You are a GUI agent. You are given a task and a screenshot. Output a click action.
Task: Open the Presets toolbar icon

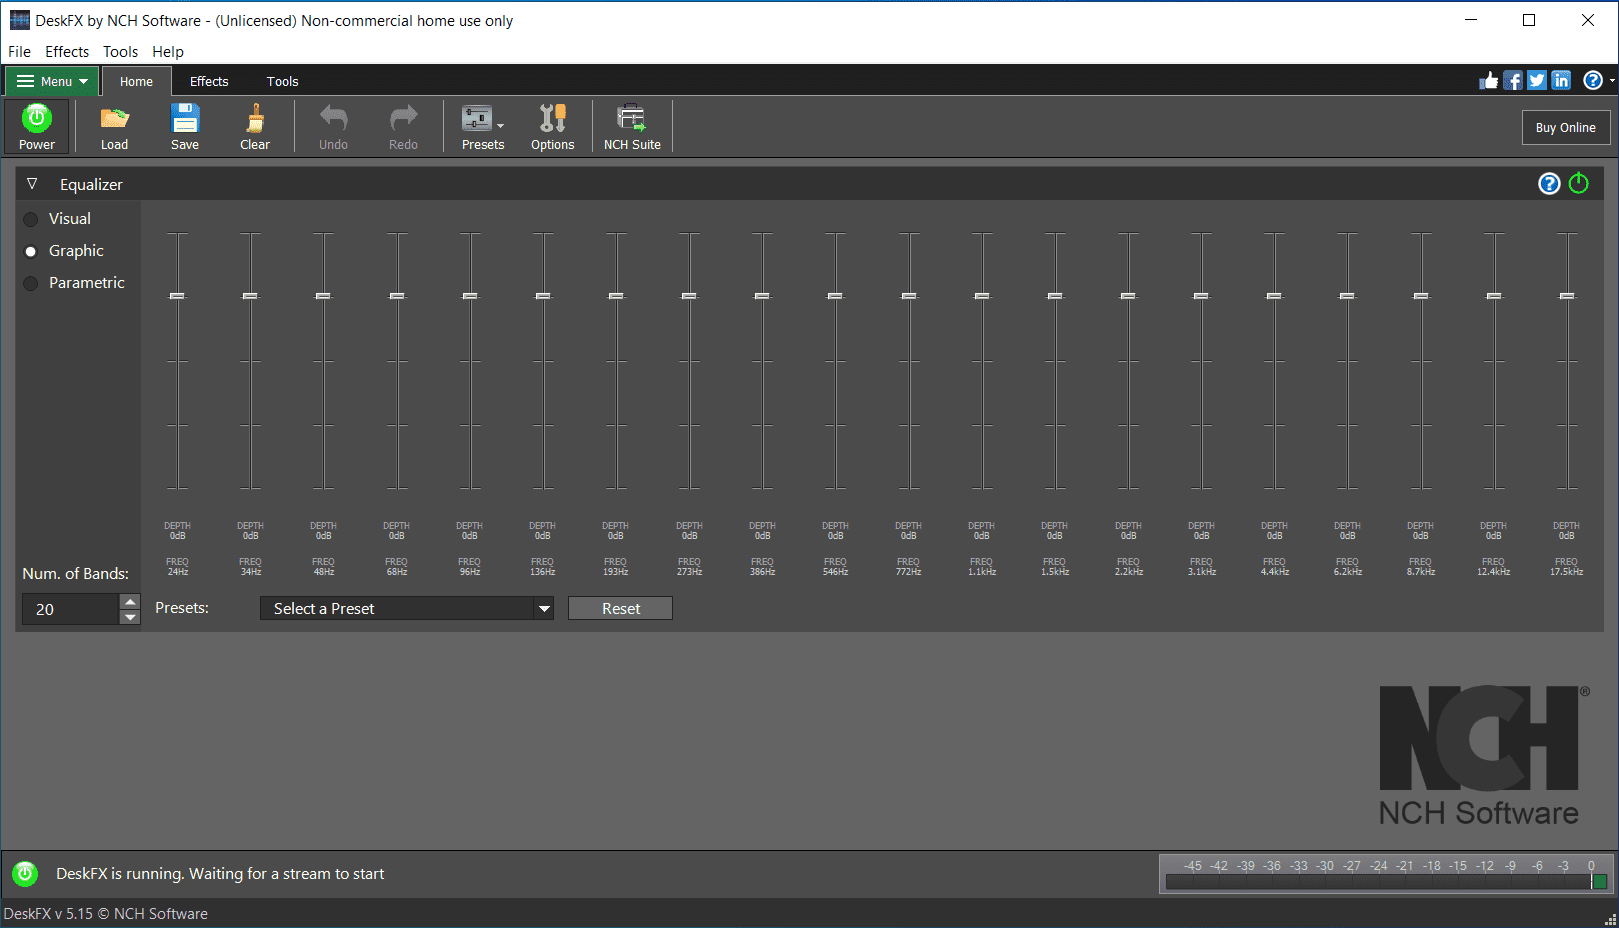pyautogui.click(x=477, y=119)
